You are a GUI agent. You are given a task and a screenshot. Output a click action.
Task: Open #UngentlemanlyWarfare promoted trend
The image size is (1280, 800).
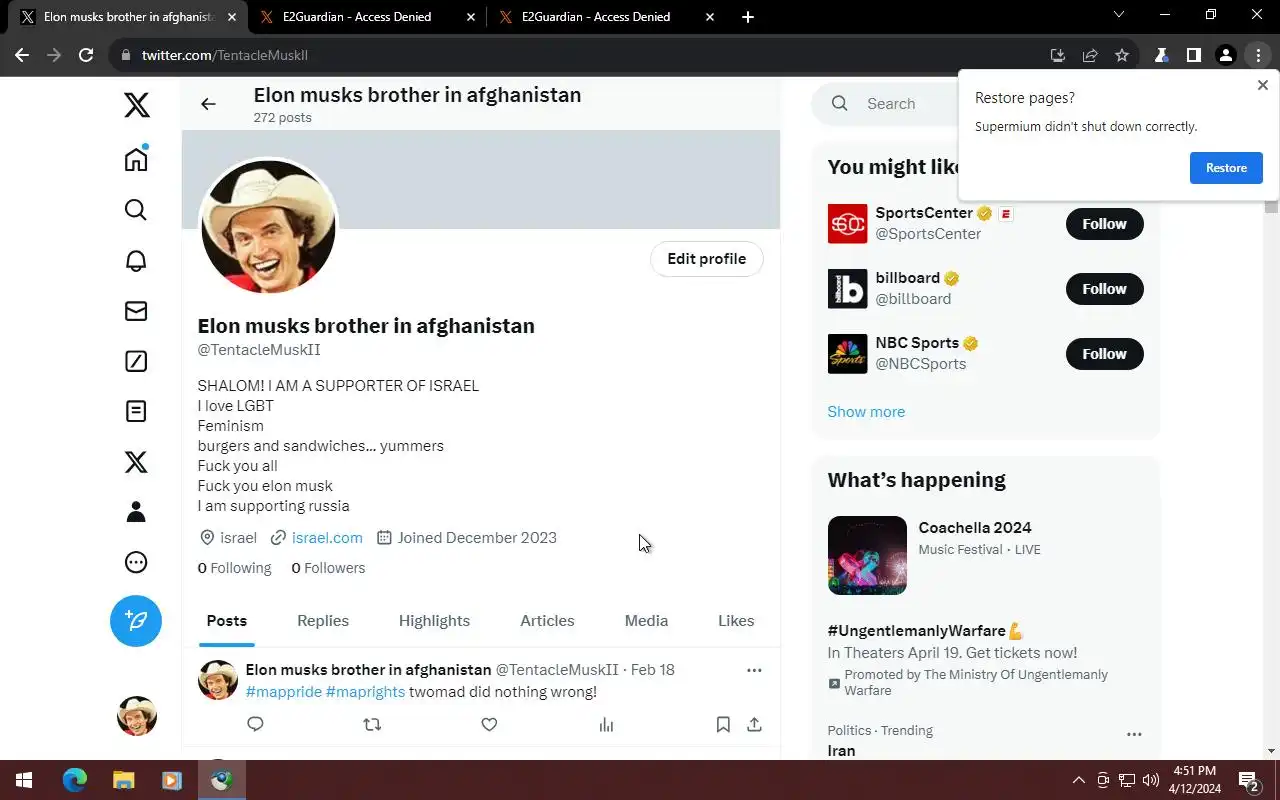pos(925,631)
